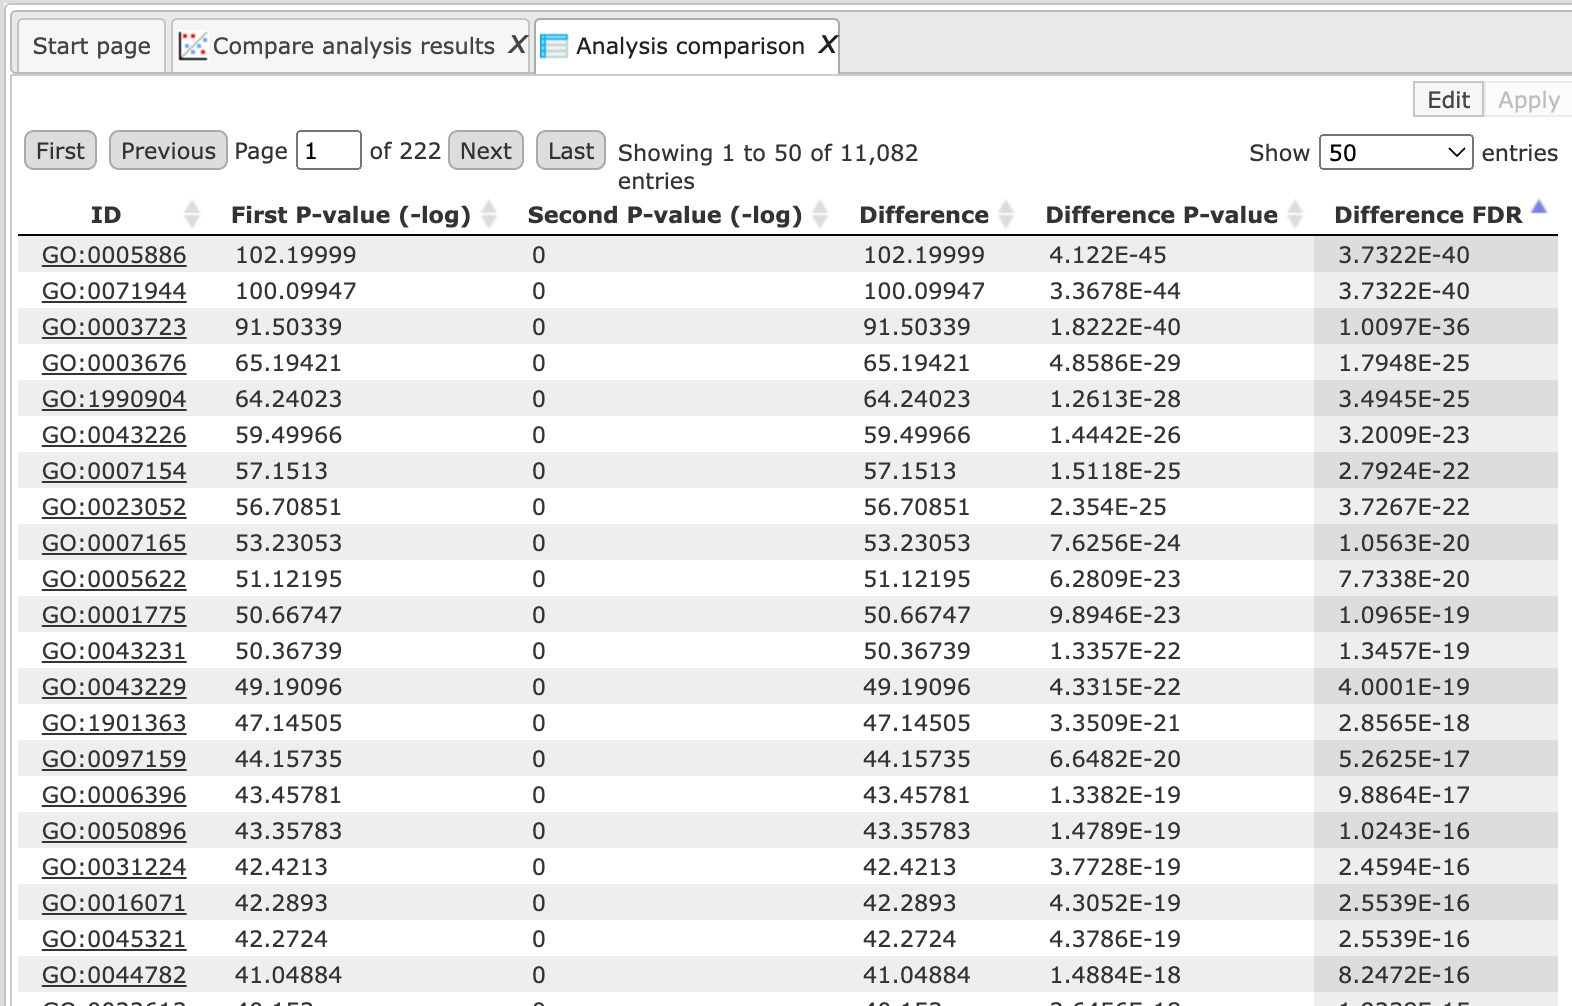The height and width of the screenshot is (1006, 1572).
Task: Click Difference P-value column header
Action: tap(1162, 215)
